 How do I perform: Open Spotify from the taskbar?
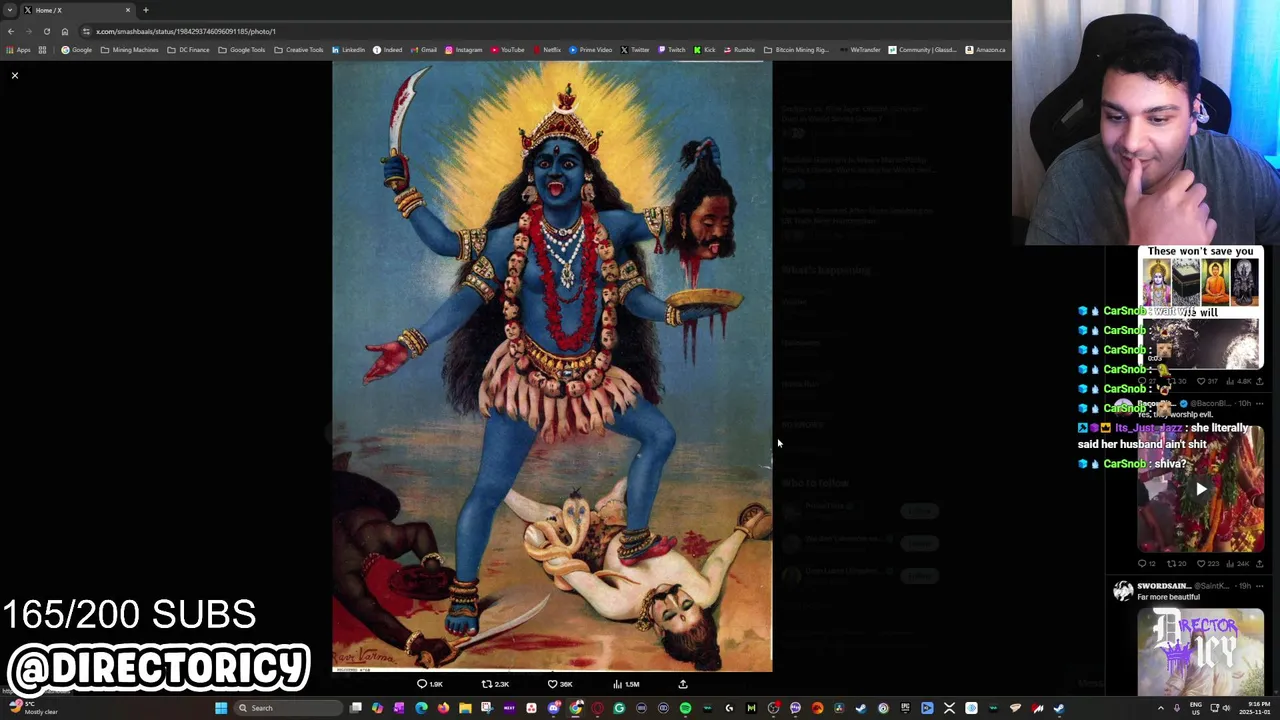[x=685, y=708]
